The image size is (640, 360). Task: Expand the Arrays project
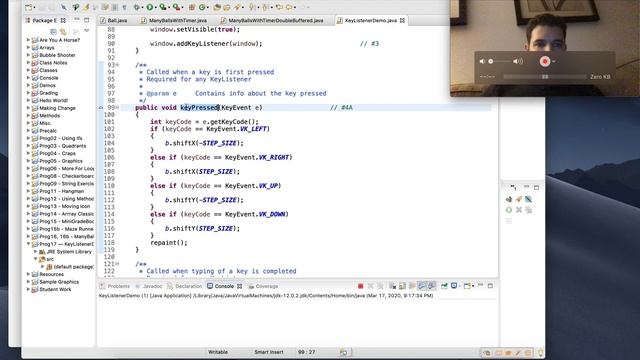[x=28, y=47]
